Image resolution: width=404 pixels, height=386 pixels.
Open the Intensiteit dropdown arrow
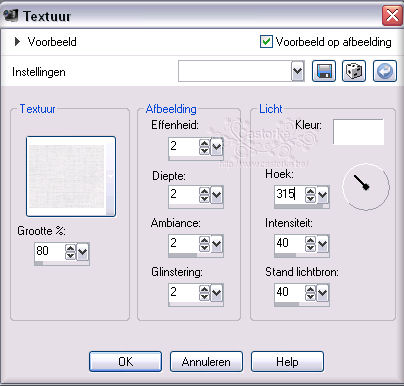323,244
